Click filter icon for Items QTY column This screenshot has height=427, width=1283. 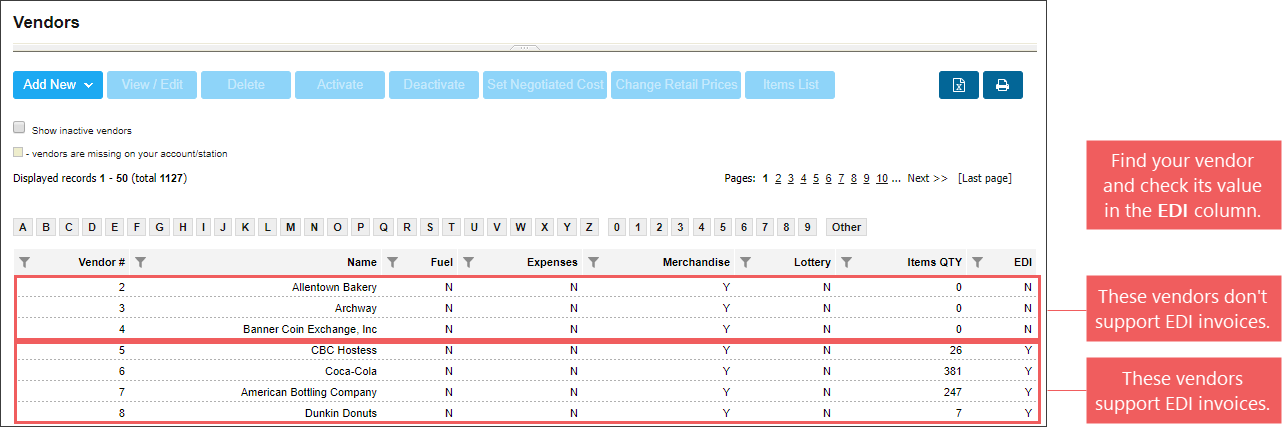point(846,262)
